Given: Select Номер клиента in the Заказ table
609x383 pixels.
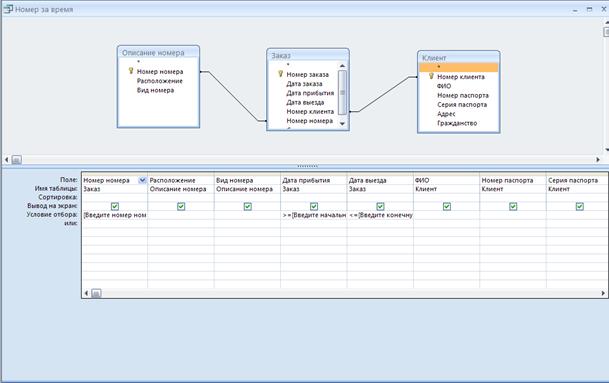Looking at the screenshot, I should [310, 111].
